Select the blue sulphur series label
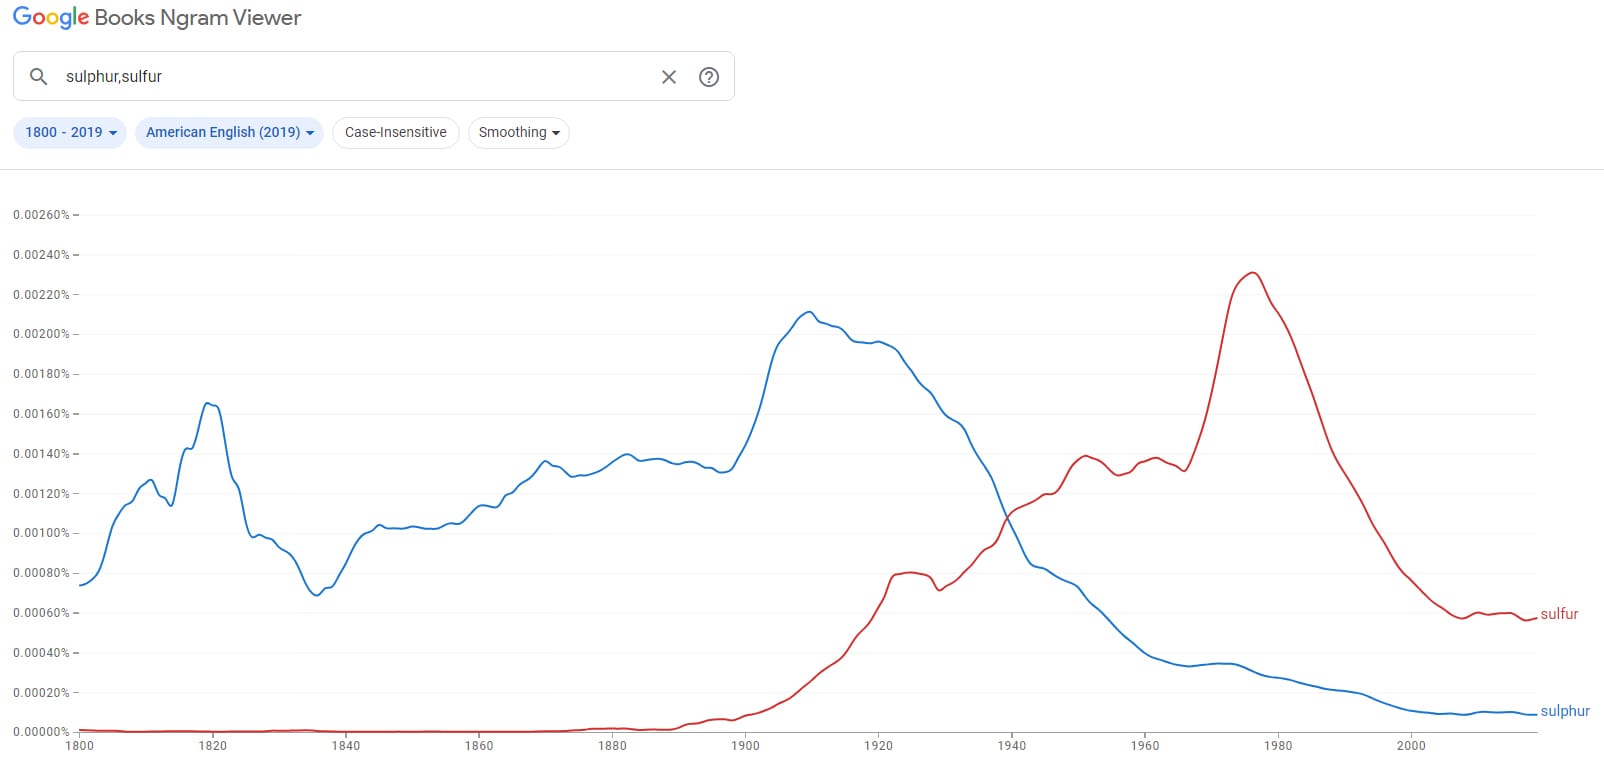Screen dimensions: 1604x763 [1565, 711]
